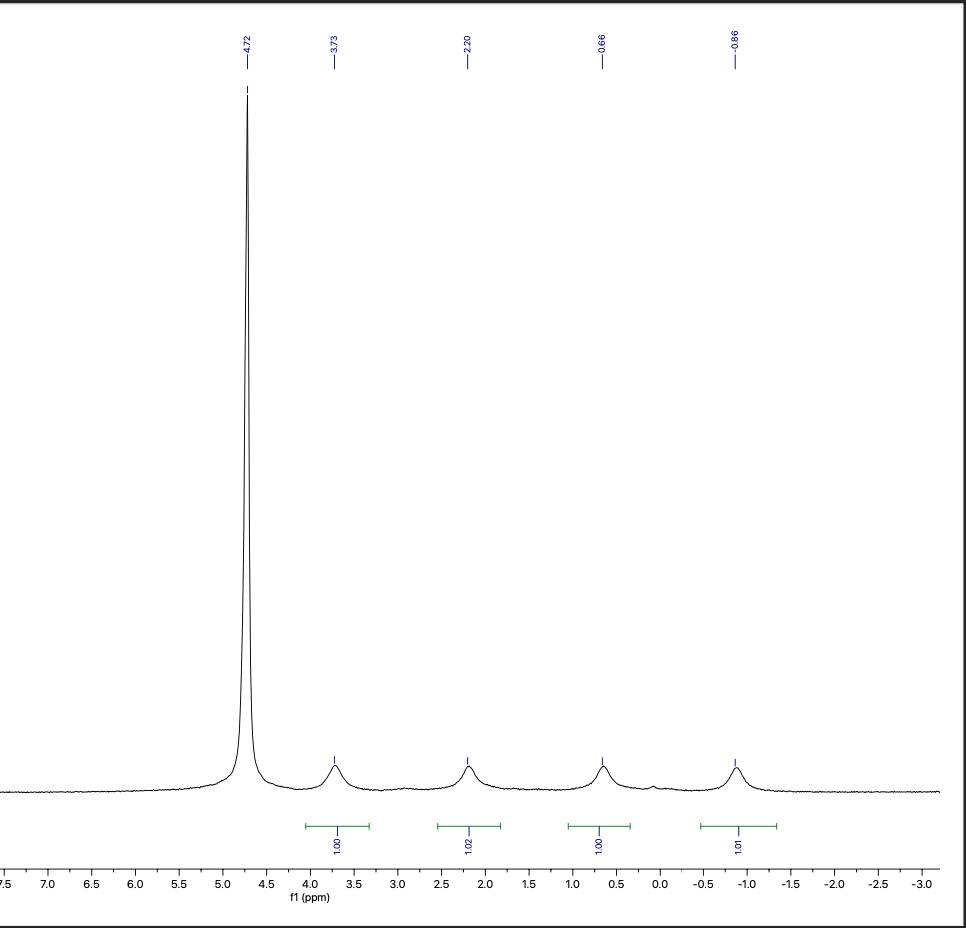Select the -0.86 ppm peak label
This screenshot has width=966, height=928.
tap(735, 42)
